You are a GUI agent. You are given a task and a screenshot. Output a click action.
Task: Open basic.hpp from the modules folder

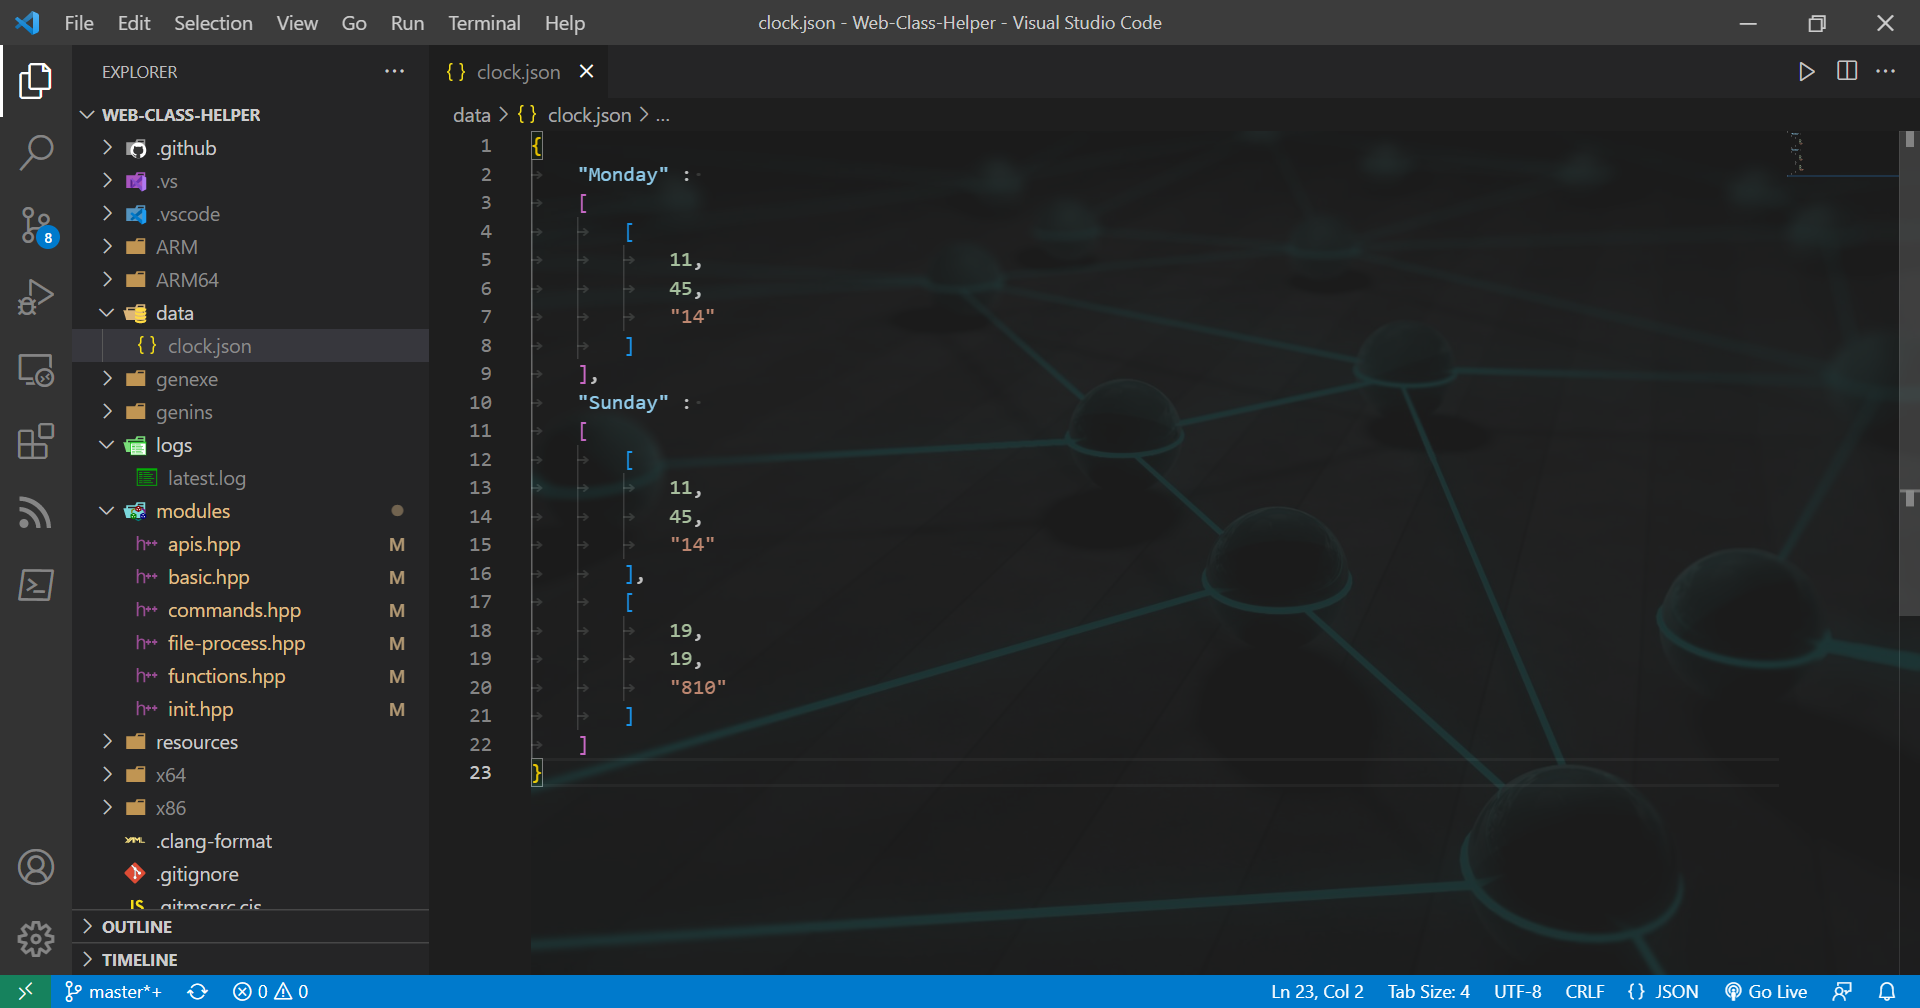point(208,577)
